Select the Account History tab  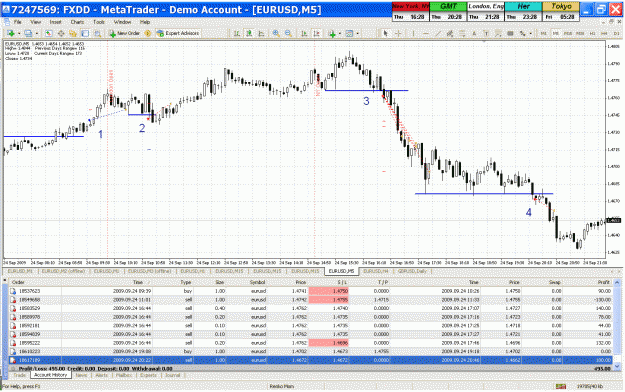click(x=51, y=375)
